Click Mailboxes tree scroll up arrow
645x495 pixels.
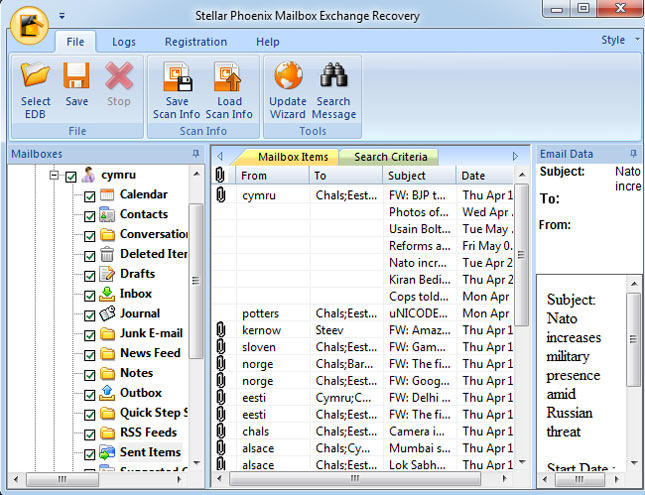click(196, 174)
